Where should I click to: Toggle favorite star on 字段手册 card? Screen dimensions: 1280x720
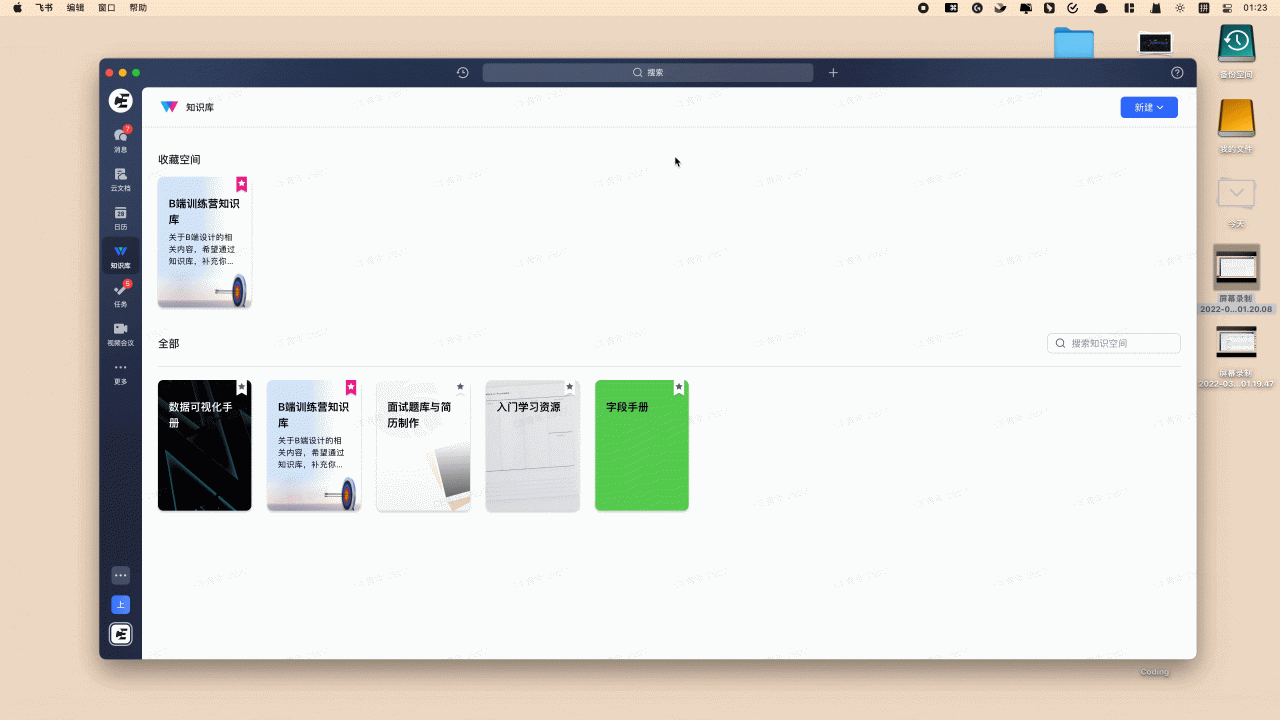(x=679, y=387)
